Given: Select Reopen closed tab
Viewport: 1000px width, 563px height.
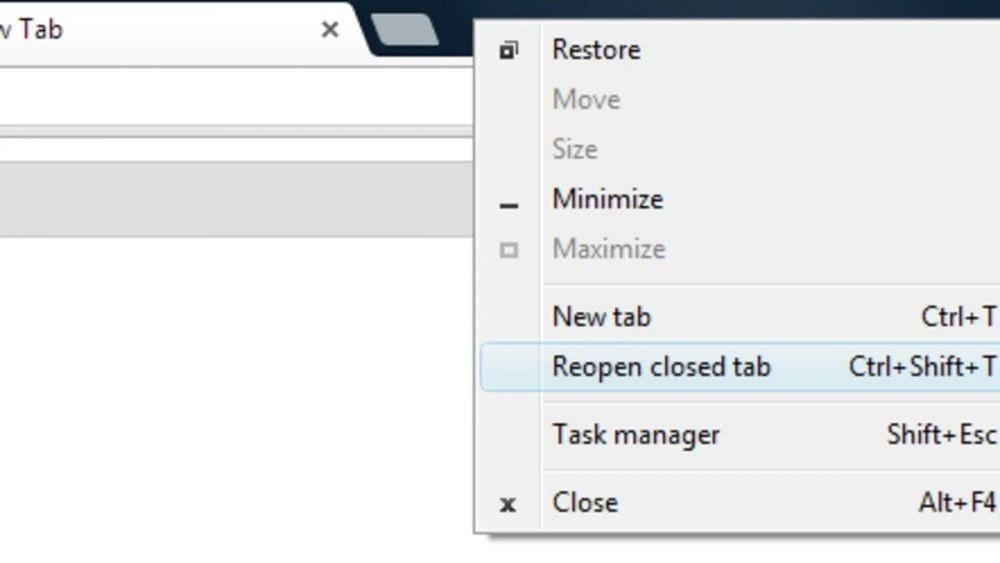Looking at the screenshot, I should point(661,367).
